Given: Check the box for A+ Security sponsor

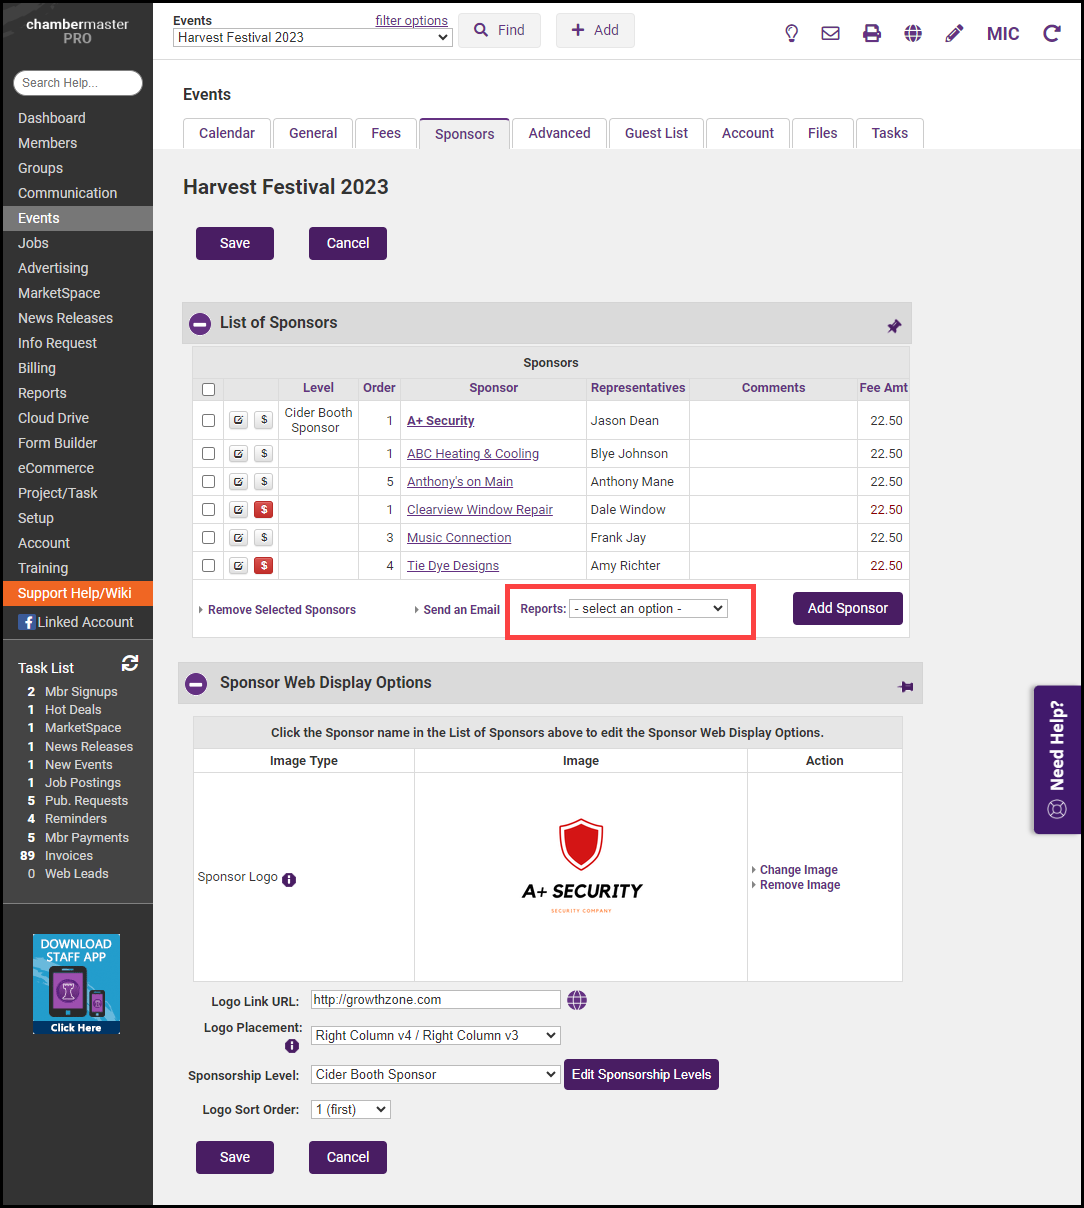Looking at the screenshot, I should click(x=209, y=421).
